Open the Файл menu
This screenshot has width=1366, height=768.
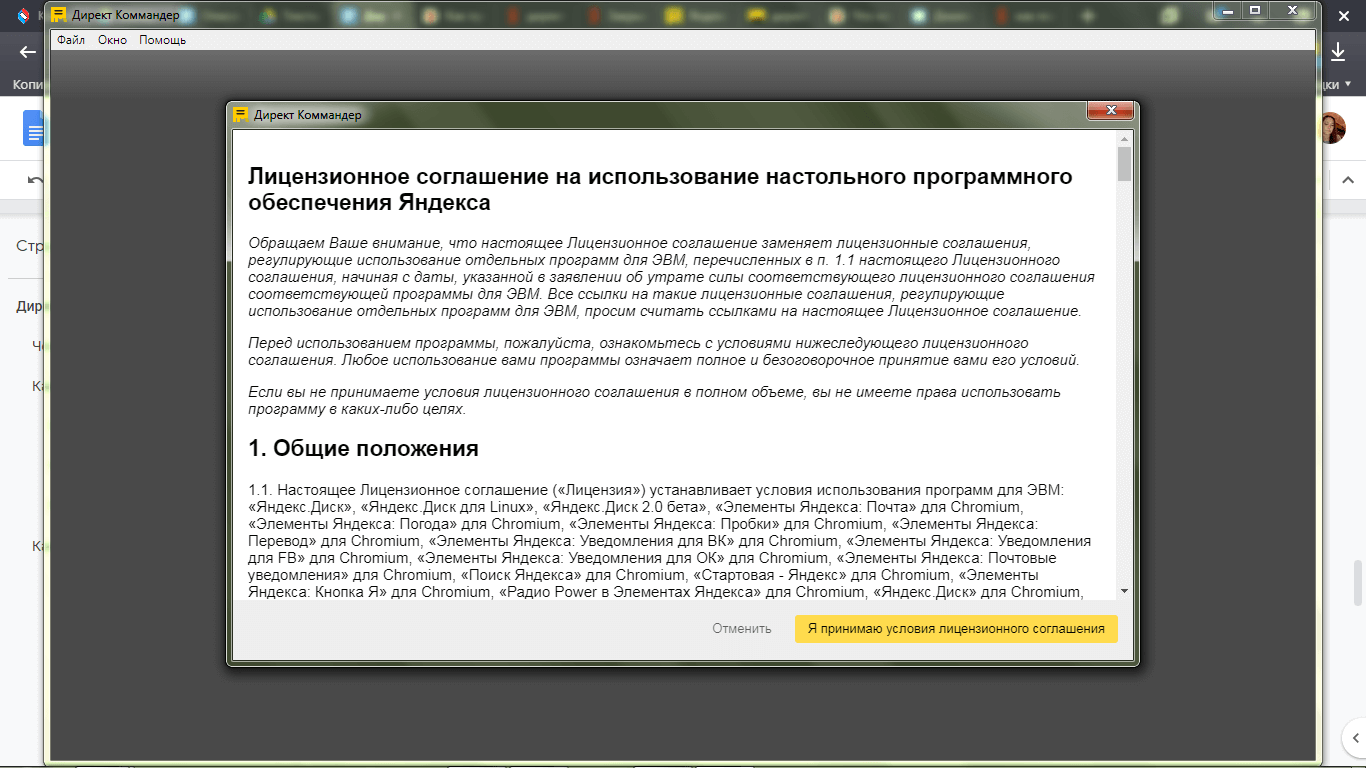click(71, 40)
